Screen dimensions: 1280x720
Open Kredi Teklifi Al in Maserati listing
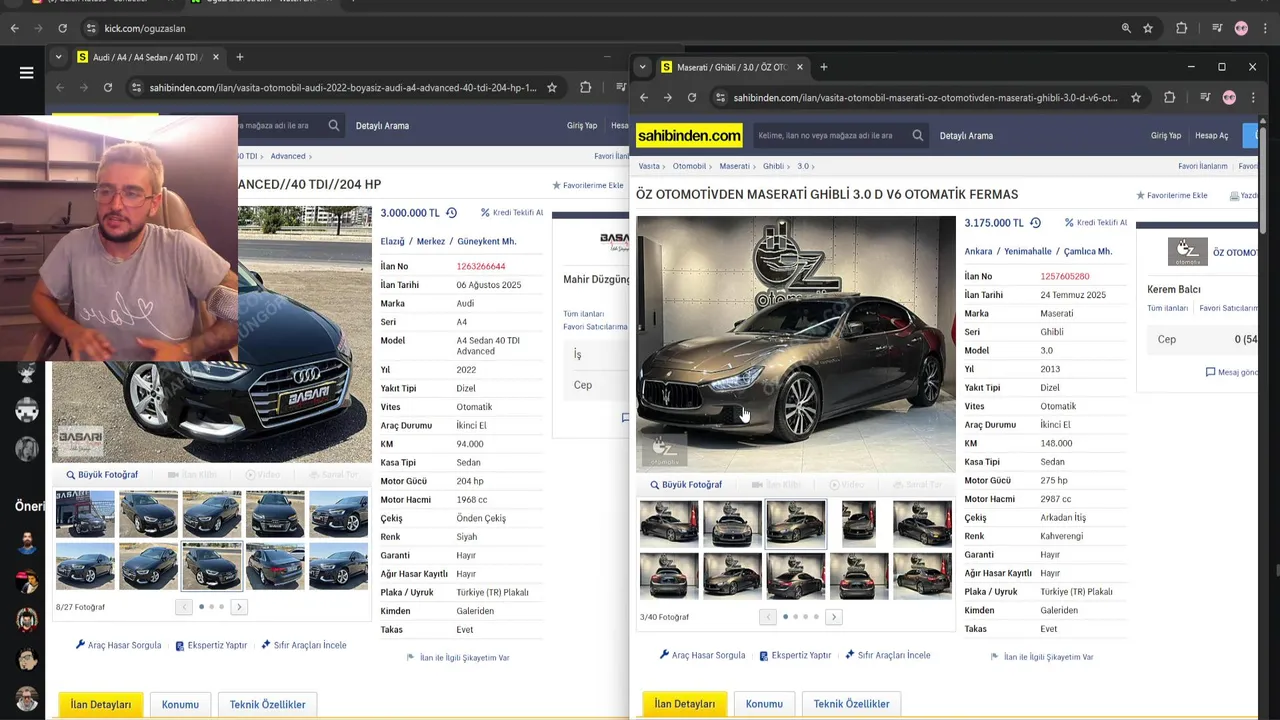point(1096,223)
